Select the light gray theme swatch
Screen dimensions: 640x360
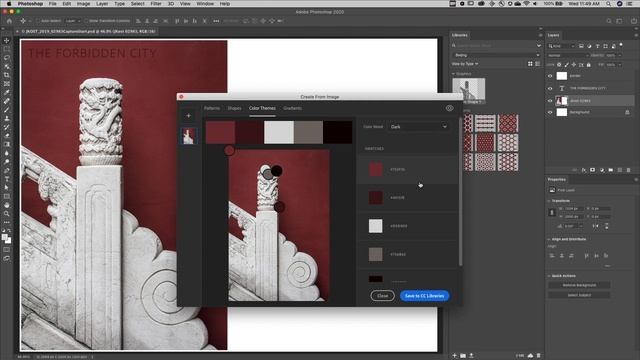(279, 132)
